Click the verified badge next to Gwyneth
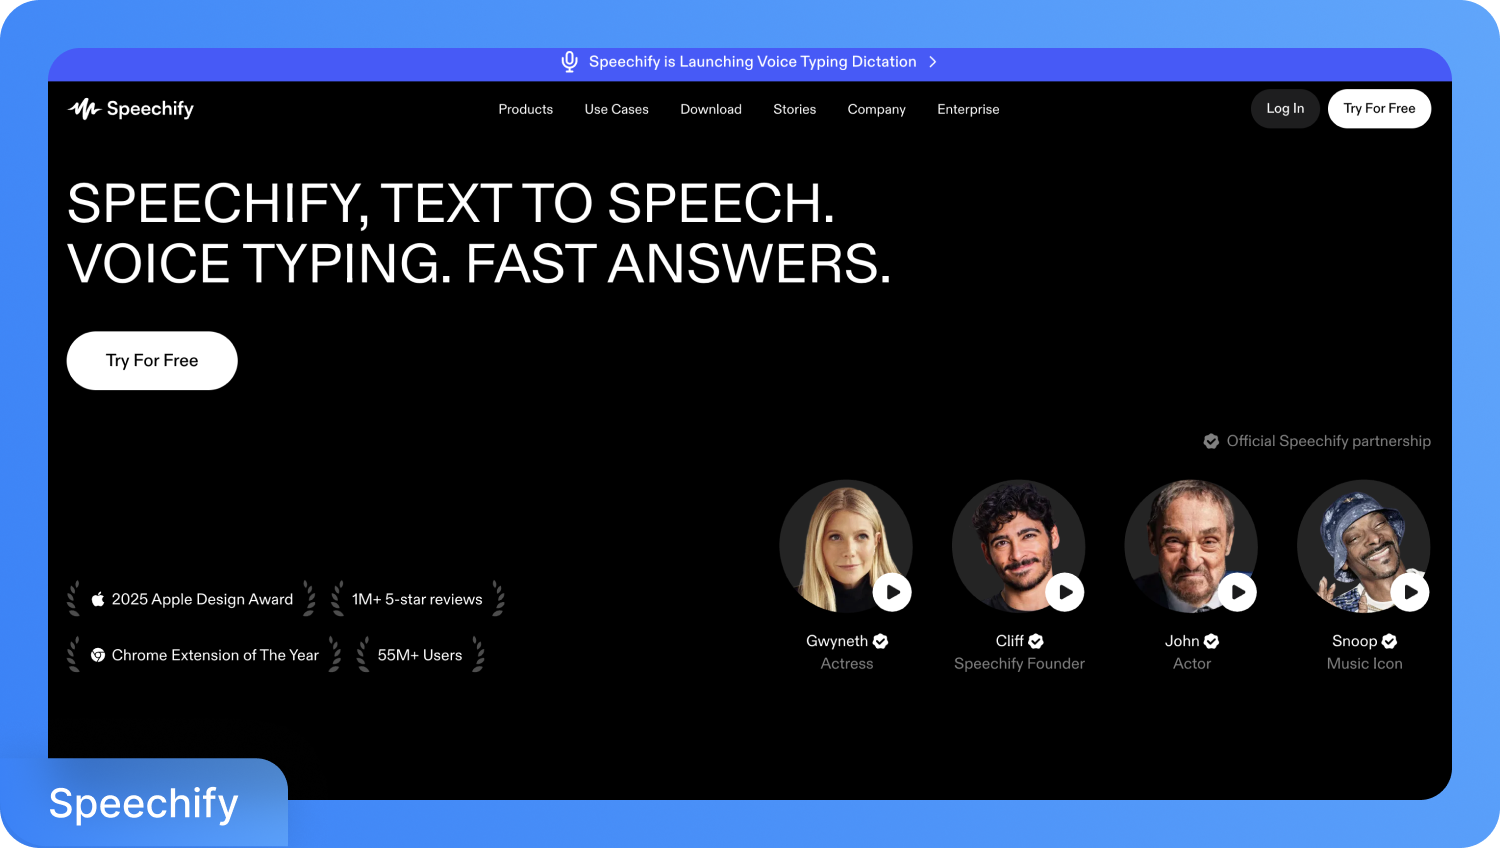Screen dimensions: 1500x848 pos(879,641)
